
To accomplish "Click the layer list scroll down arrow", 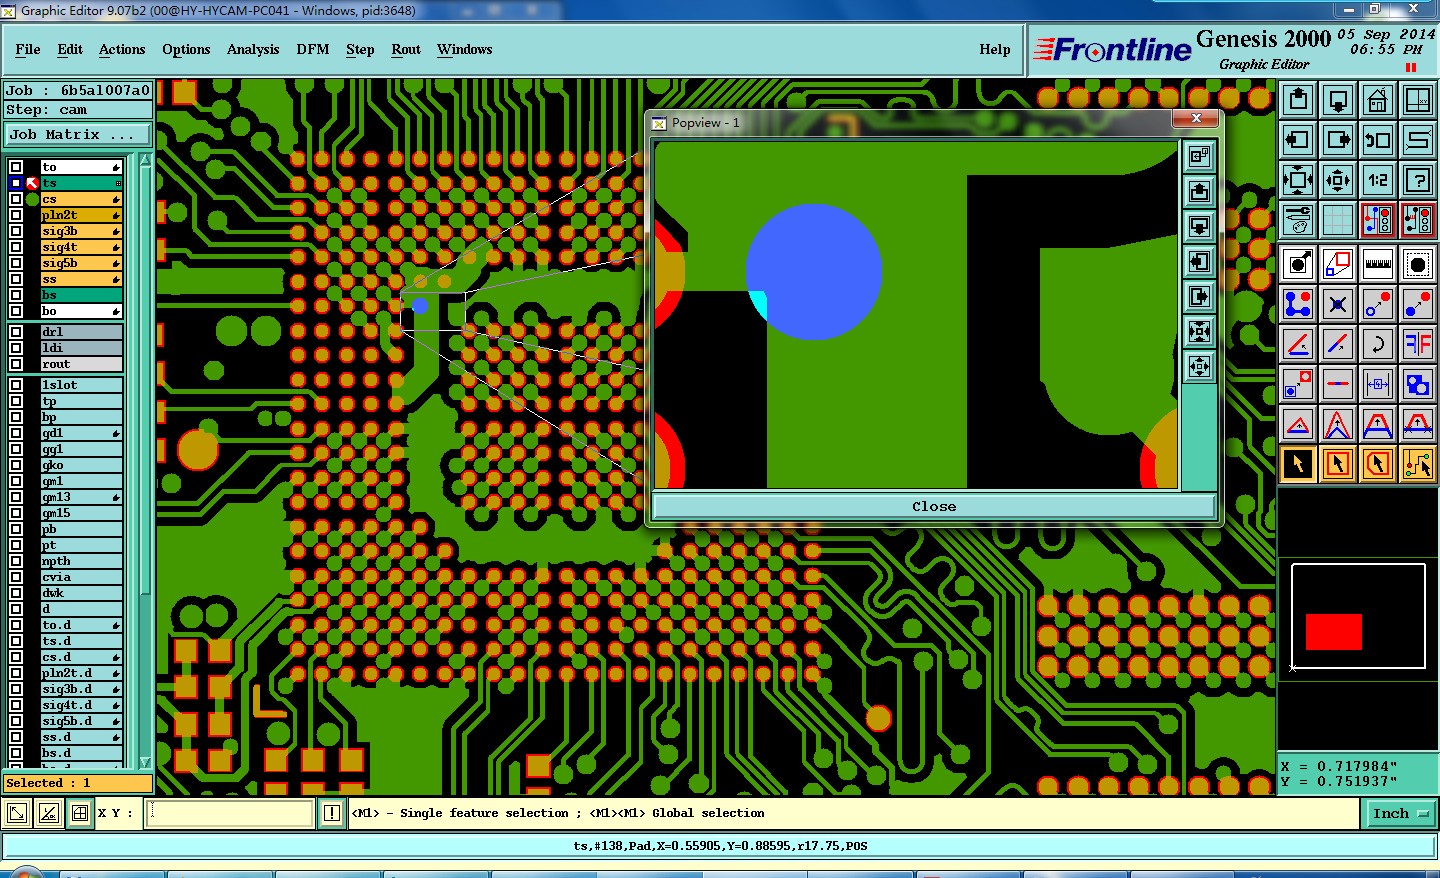I will coord(145,762).
